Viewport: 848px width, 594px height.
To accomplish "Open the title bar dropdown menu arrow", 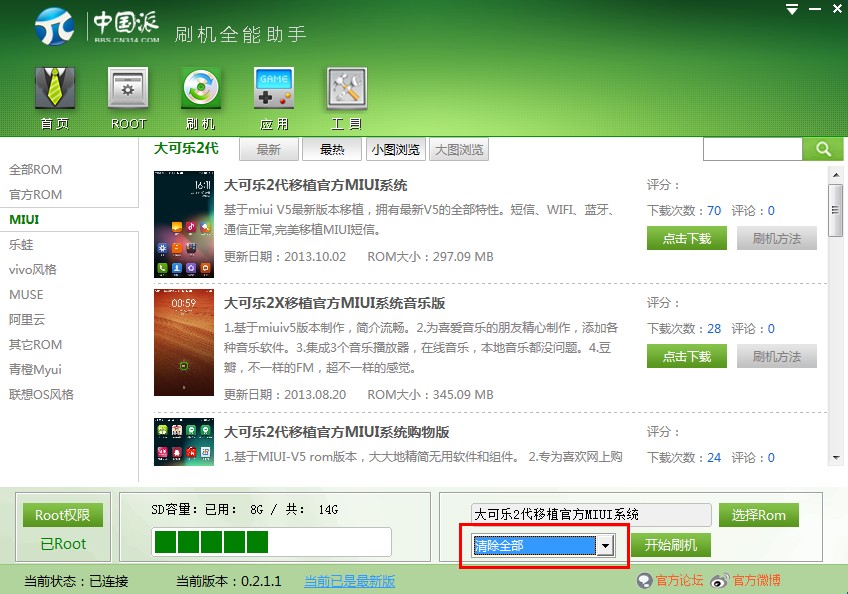I will (x=792, y=9).
